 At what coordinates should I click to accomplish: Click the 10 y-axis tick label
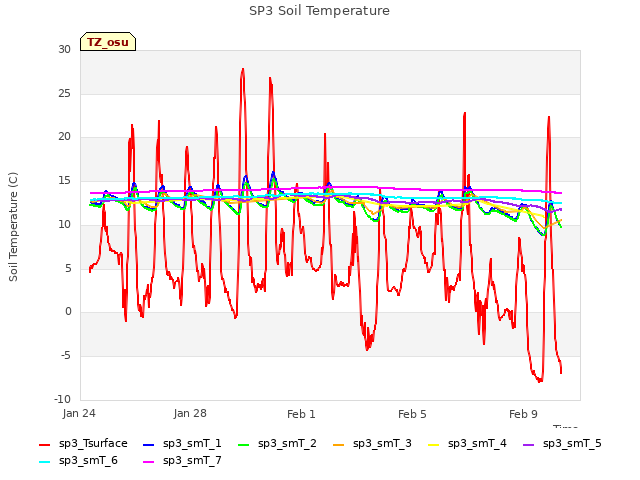[x=64, y=224]
